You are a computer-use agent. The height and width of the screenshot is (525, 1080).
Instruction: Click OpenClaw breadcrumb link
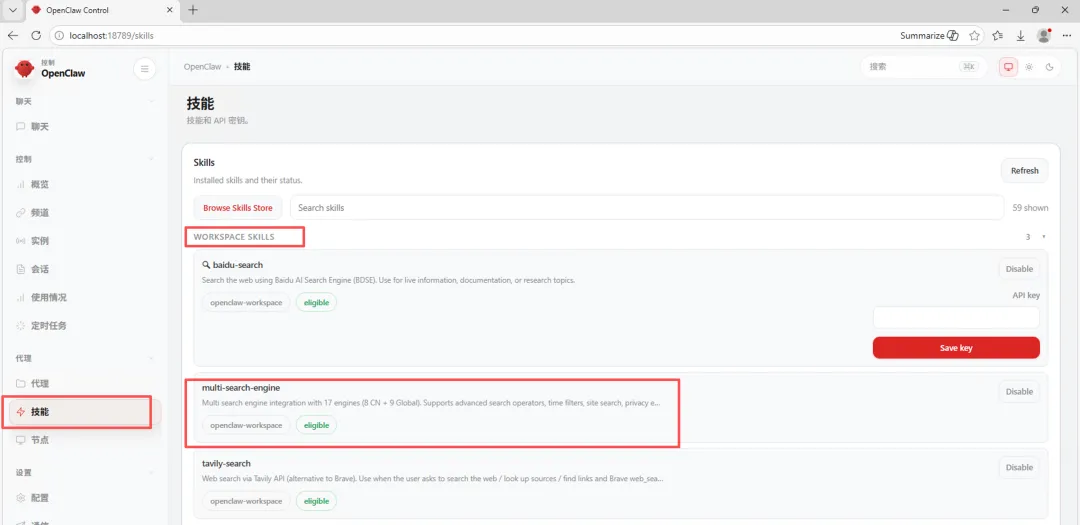(x=202, y=67)
